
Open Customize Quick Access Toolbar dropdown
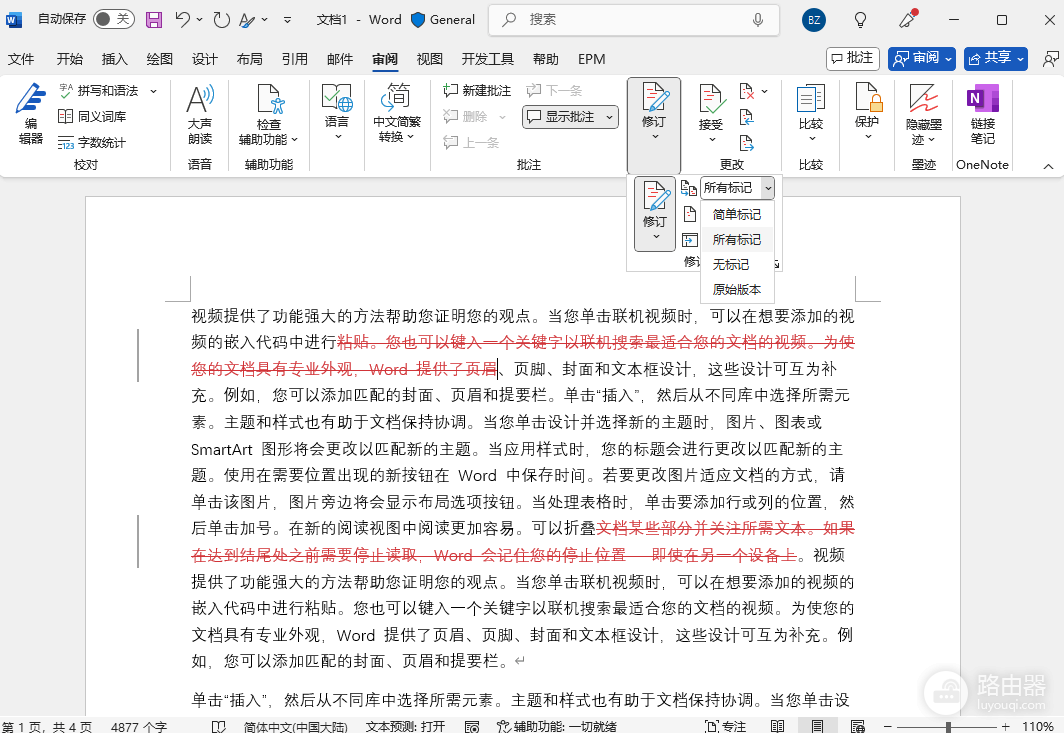(288, 20)
